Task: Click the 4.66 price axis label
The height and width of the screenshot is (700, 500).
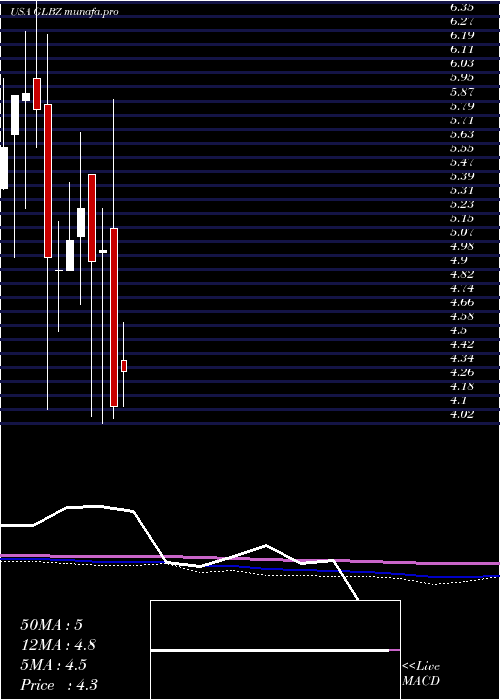Action: pyautogui.click(x=462, y=303)
